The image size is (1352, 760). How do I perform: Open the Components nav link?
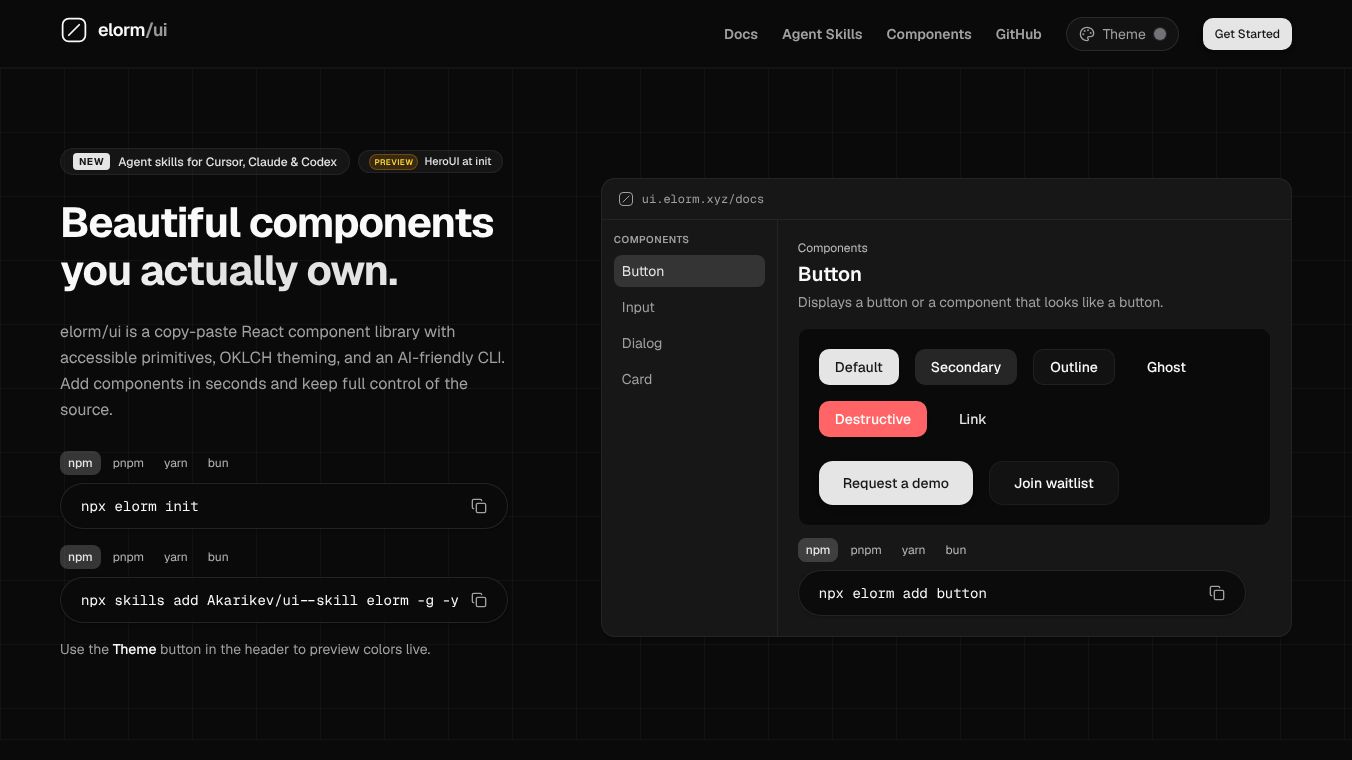point(929,34)
